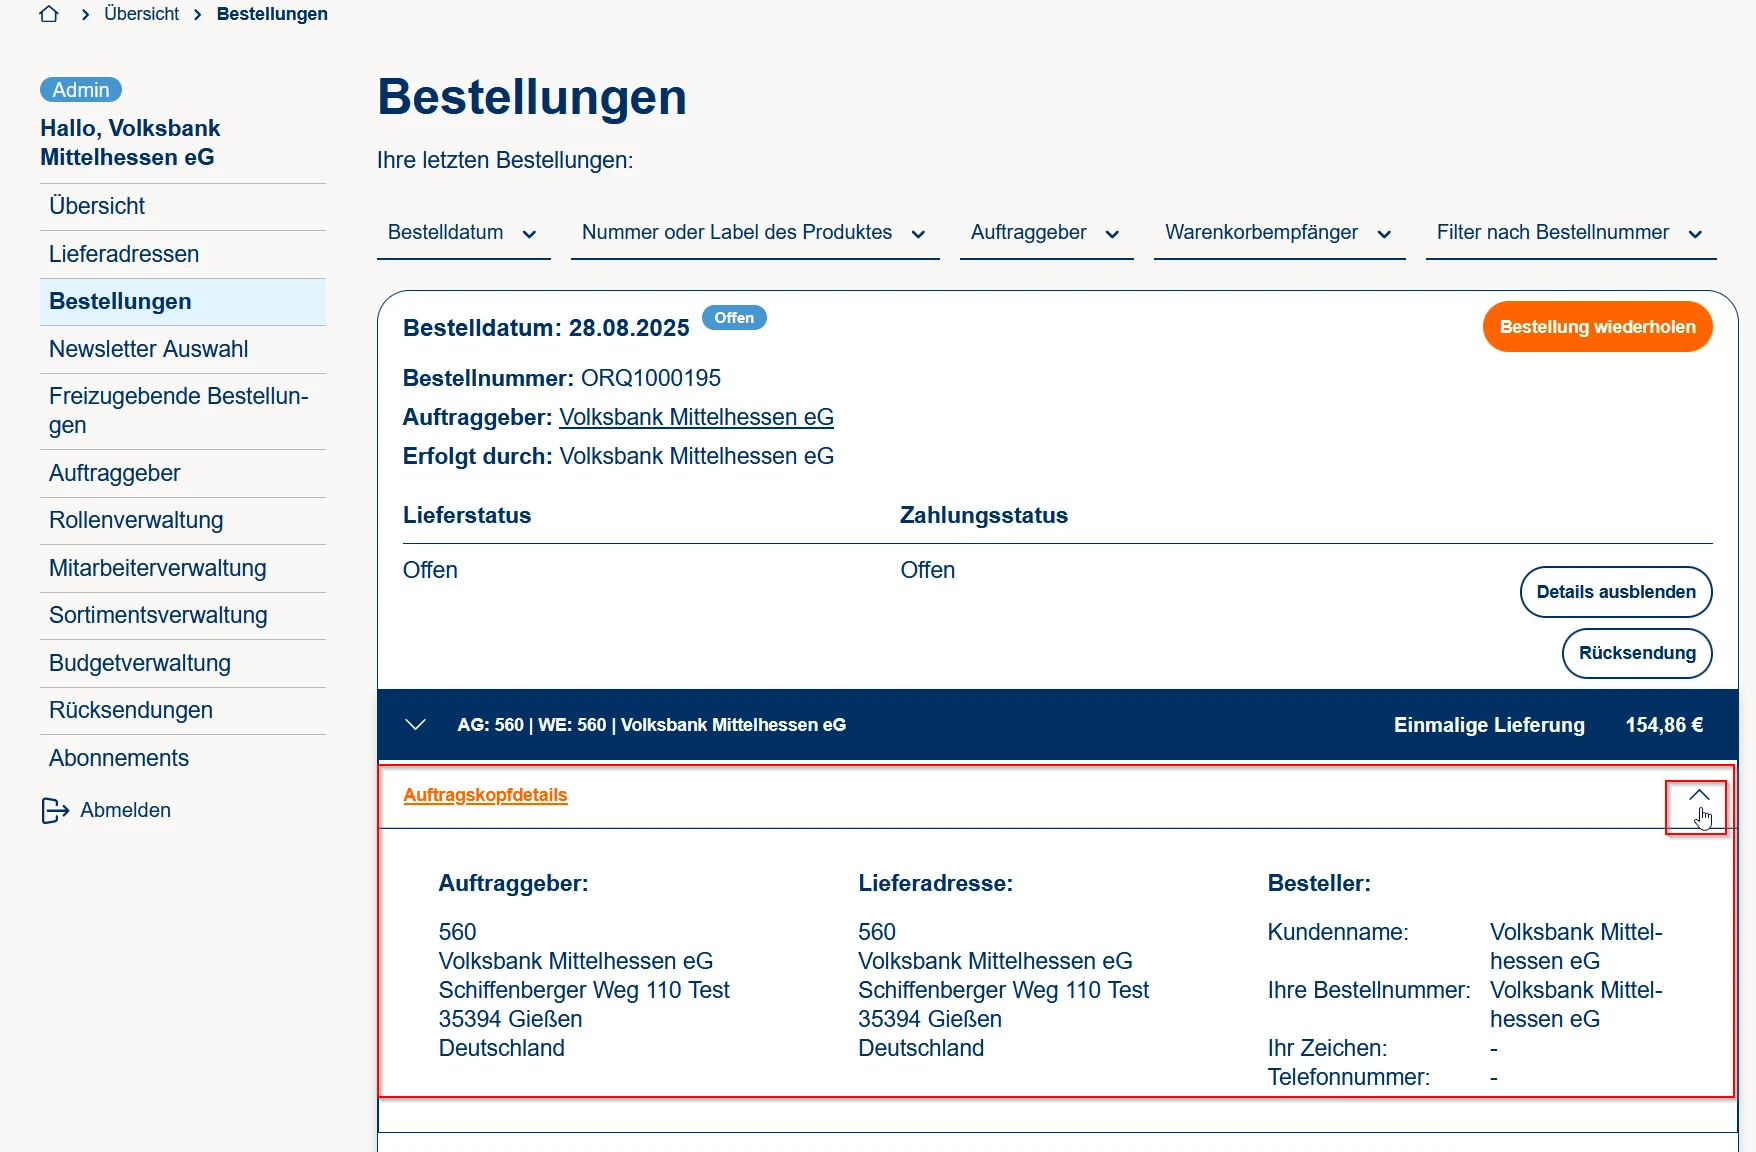Navigate to Freizugebende Bestellungen
This screenshot has height=1152, width=1756.
tap(178, 410)
